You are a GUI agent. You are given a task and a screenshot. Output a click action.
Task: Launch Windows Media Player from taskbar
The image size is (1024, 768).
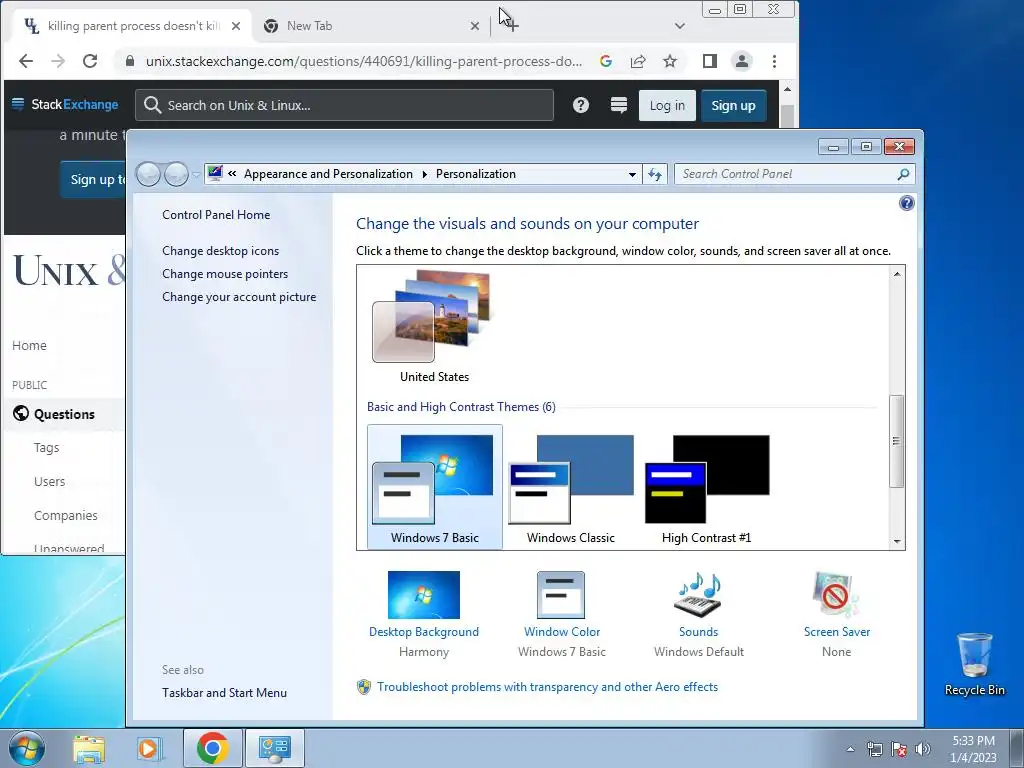click(149, 749)
